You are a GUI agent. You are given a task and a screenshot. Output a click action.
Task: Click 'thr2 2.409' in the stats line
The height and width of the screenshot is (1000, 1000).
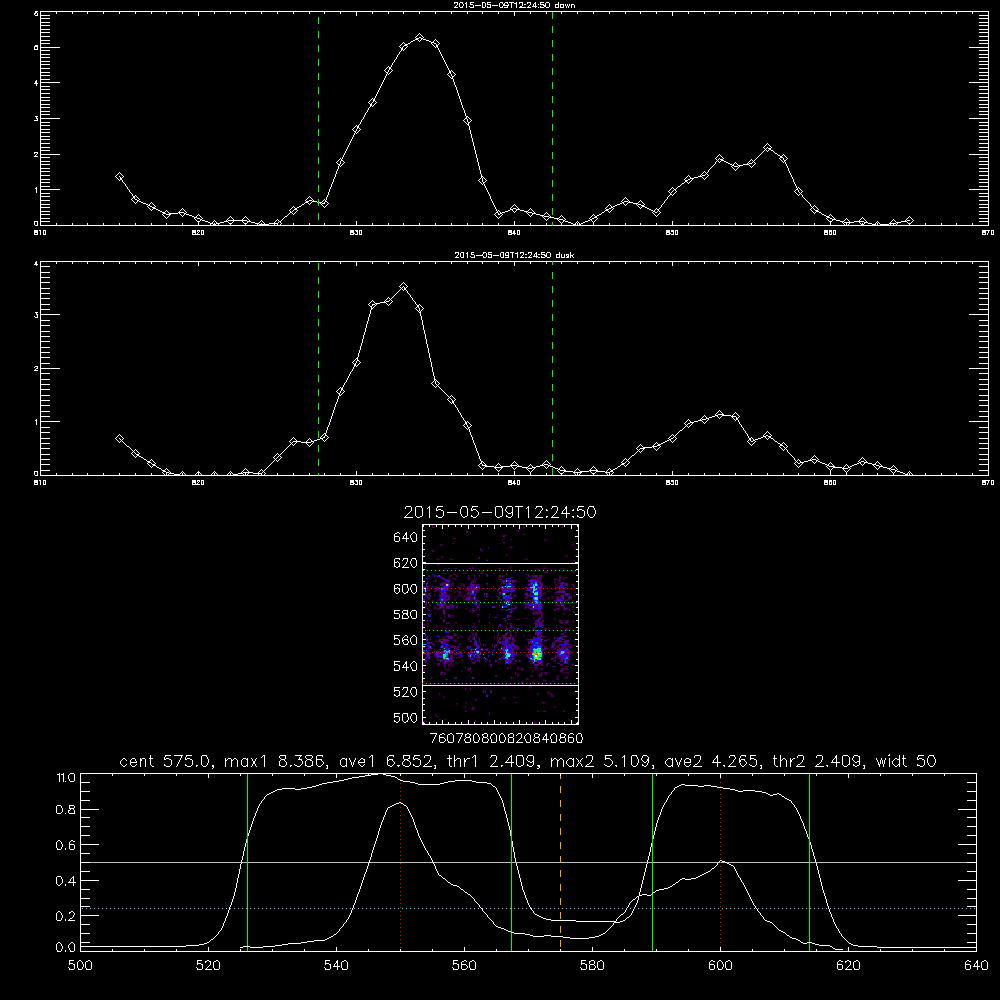click(818, 761)
